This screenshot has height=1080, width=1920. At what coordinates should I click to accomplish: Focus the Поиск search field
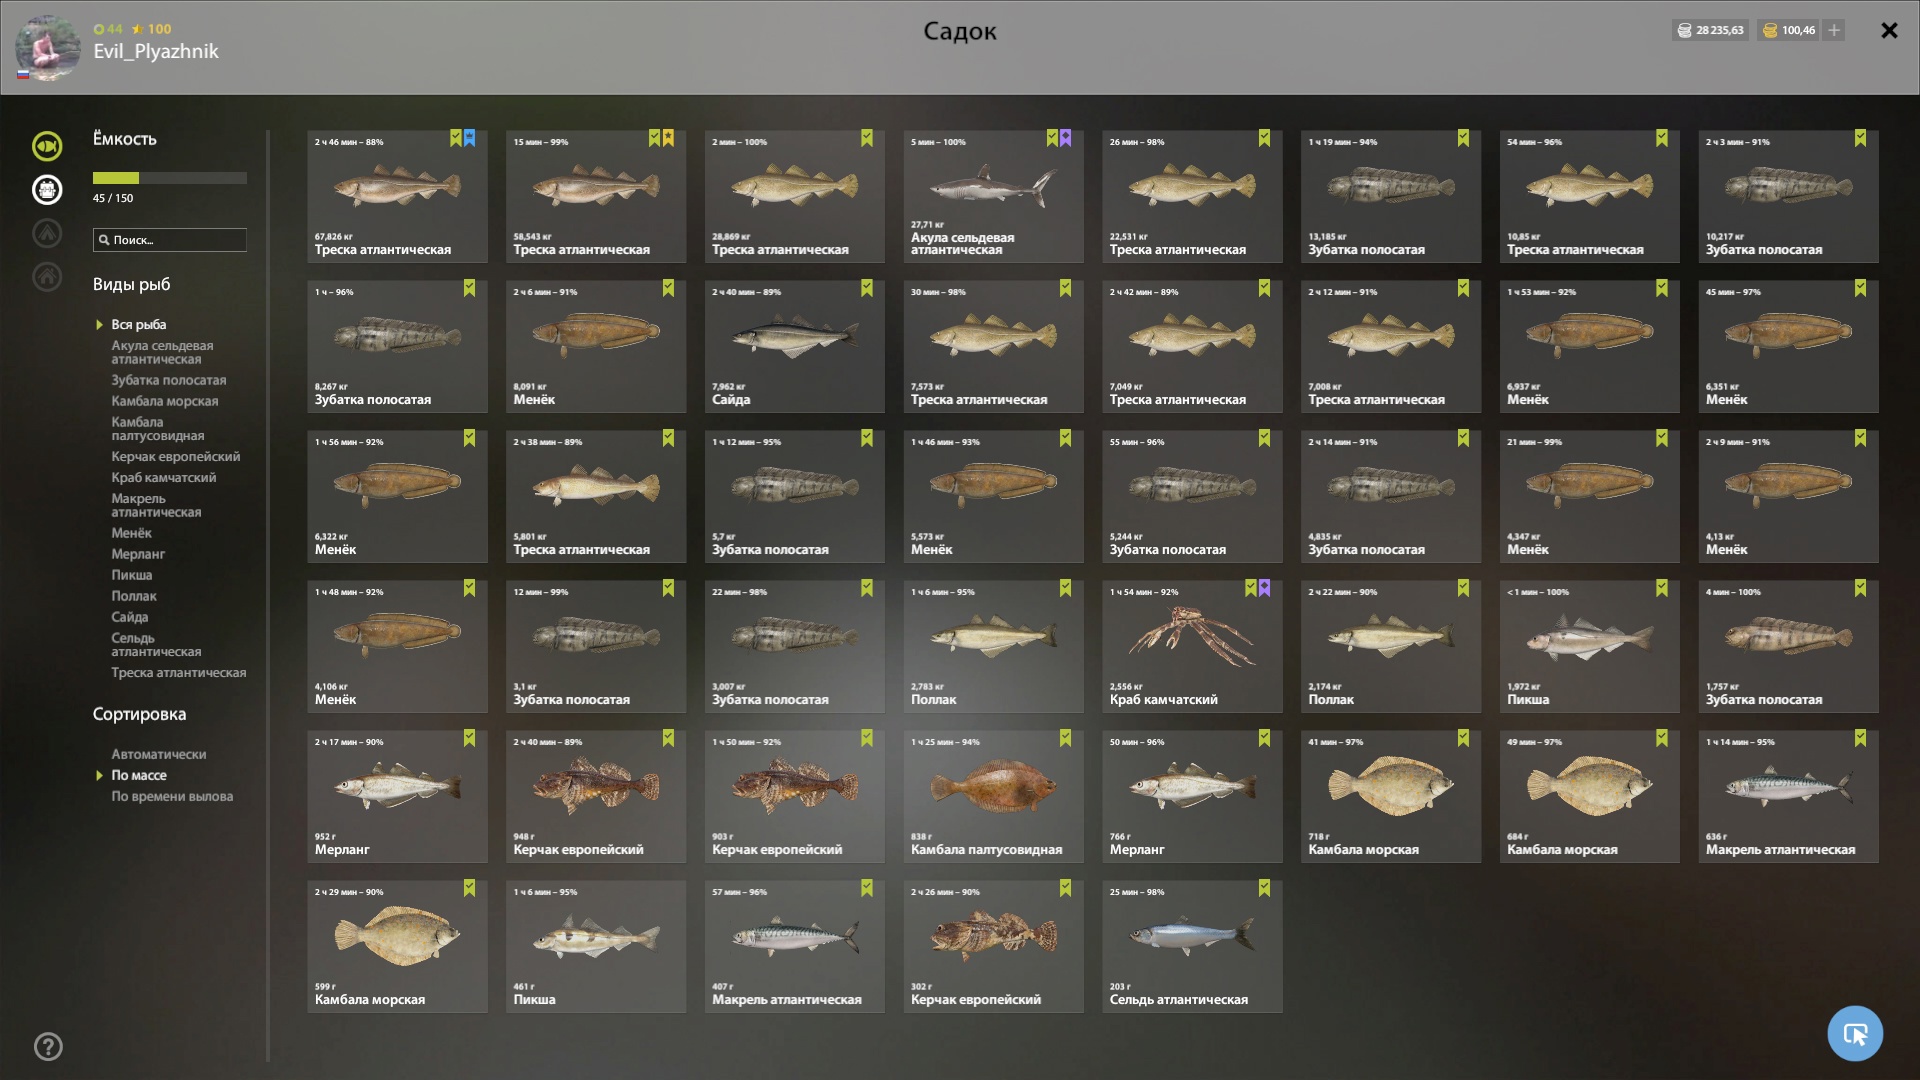click(170, 240)
